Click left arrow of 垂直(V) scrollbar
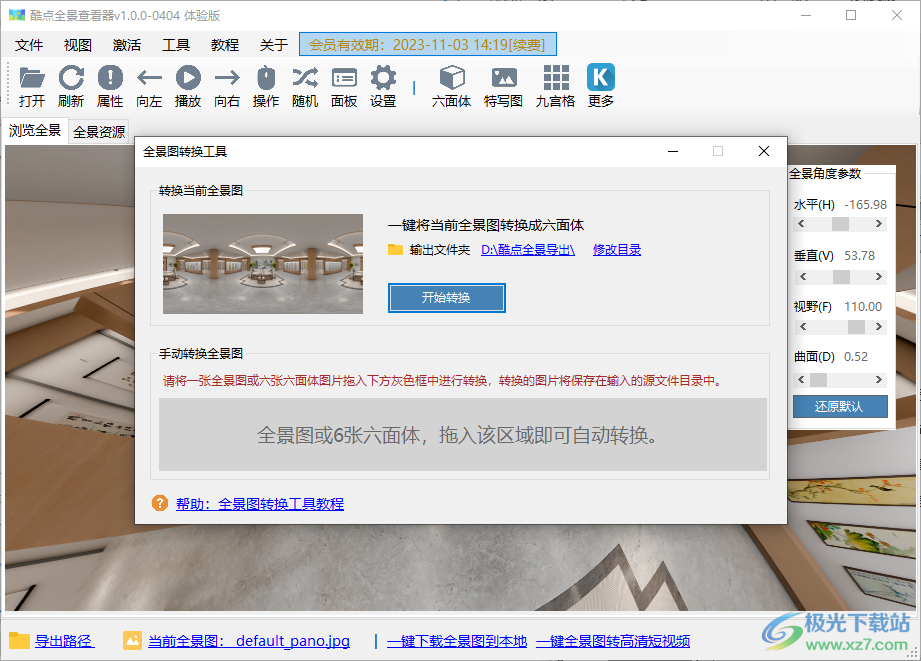This screenshot has width=921, height=661. coord(803,277)
